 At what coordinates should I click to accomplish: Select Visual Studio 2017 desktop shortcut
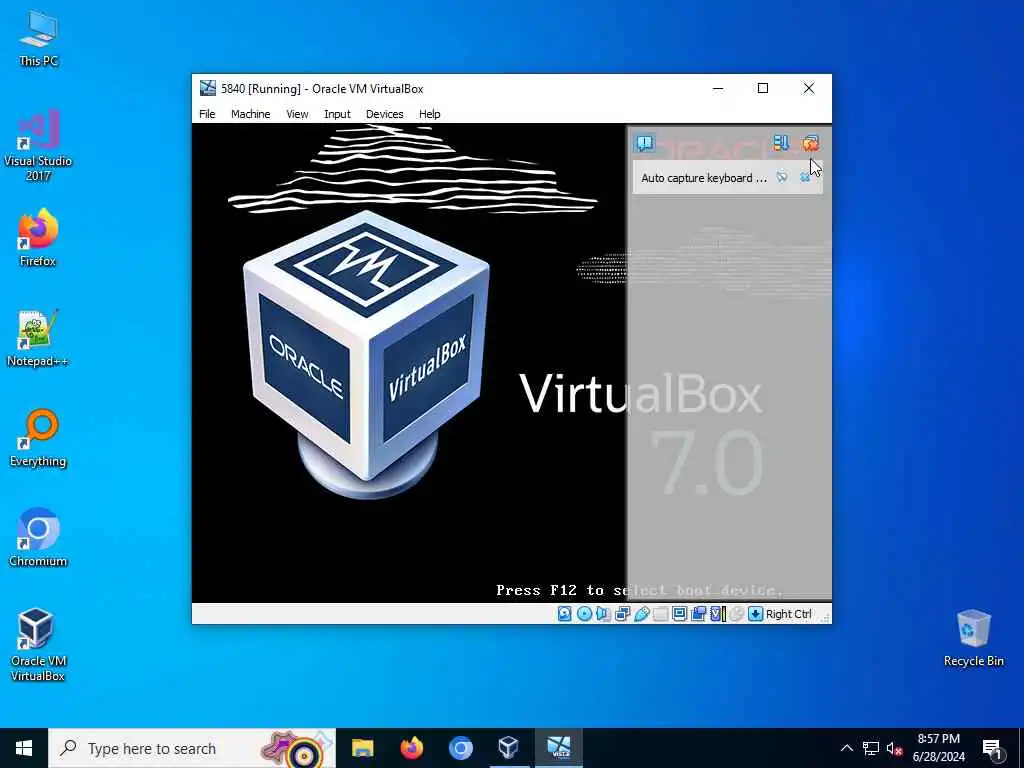[x=38, y=146]
